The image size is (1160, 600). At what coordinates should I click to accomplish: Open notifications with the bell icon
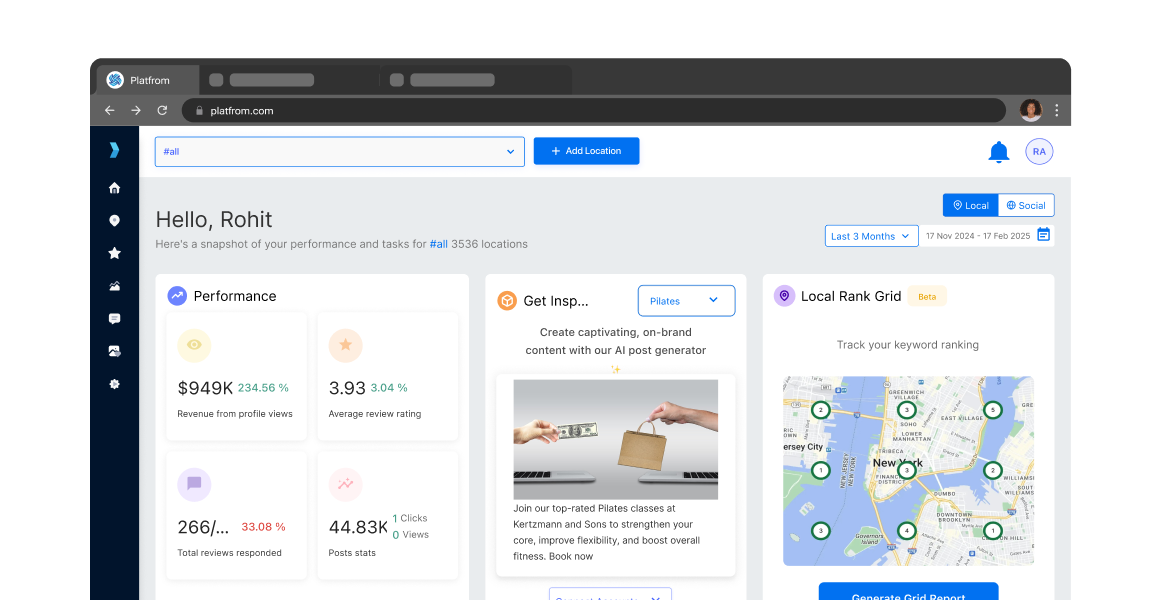coord(999,152)
